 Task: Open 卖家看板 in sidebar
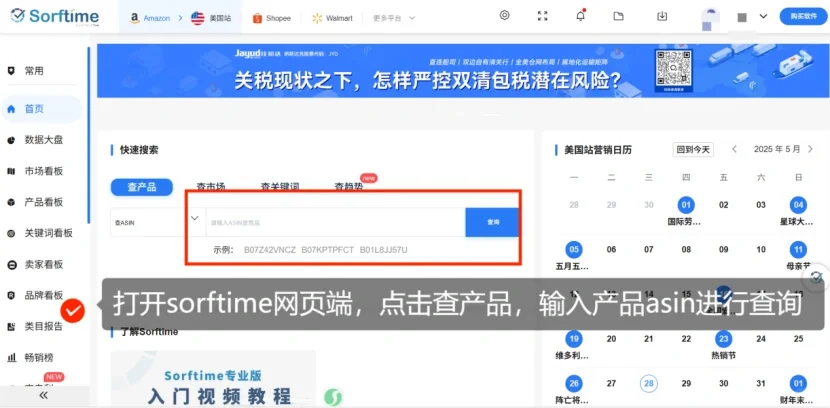coord(43,264)
